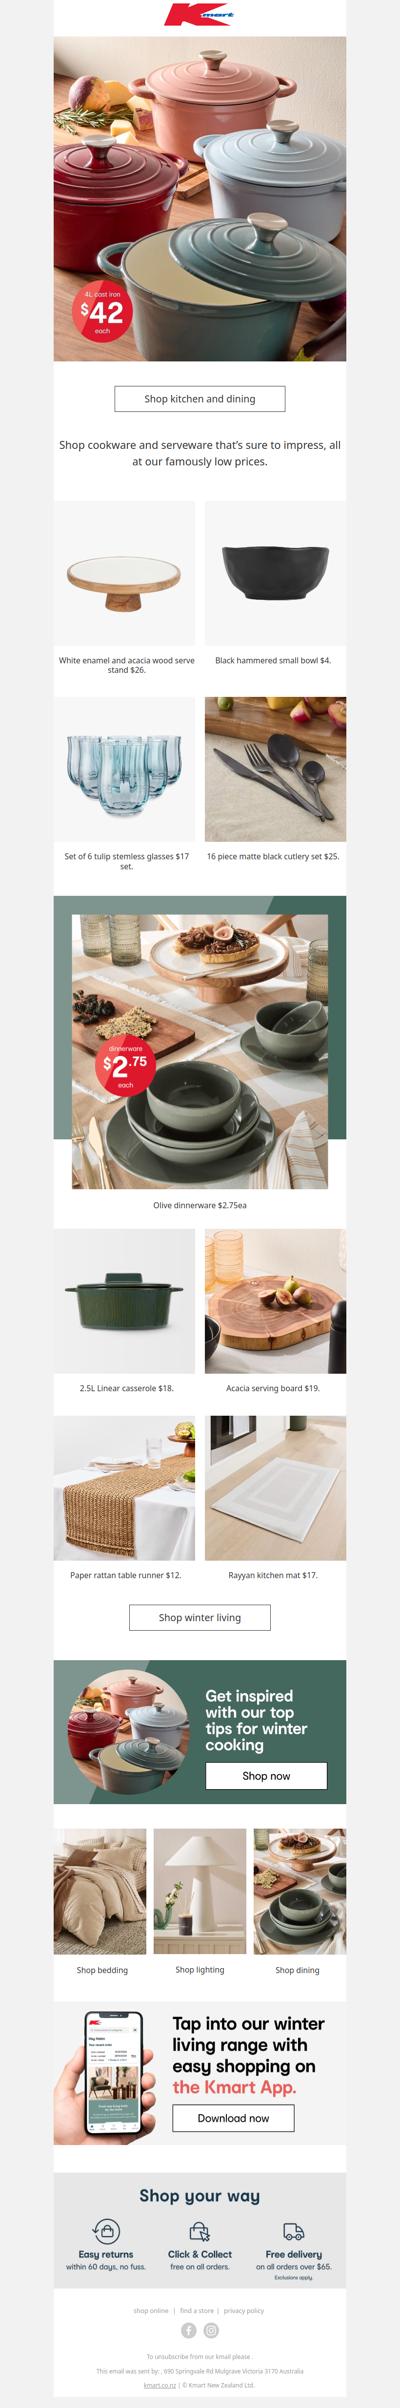Open the Facebook social icon

[188, 2330]
